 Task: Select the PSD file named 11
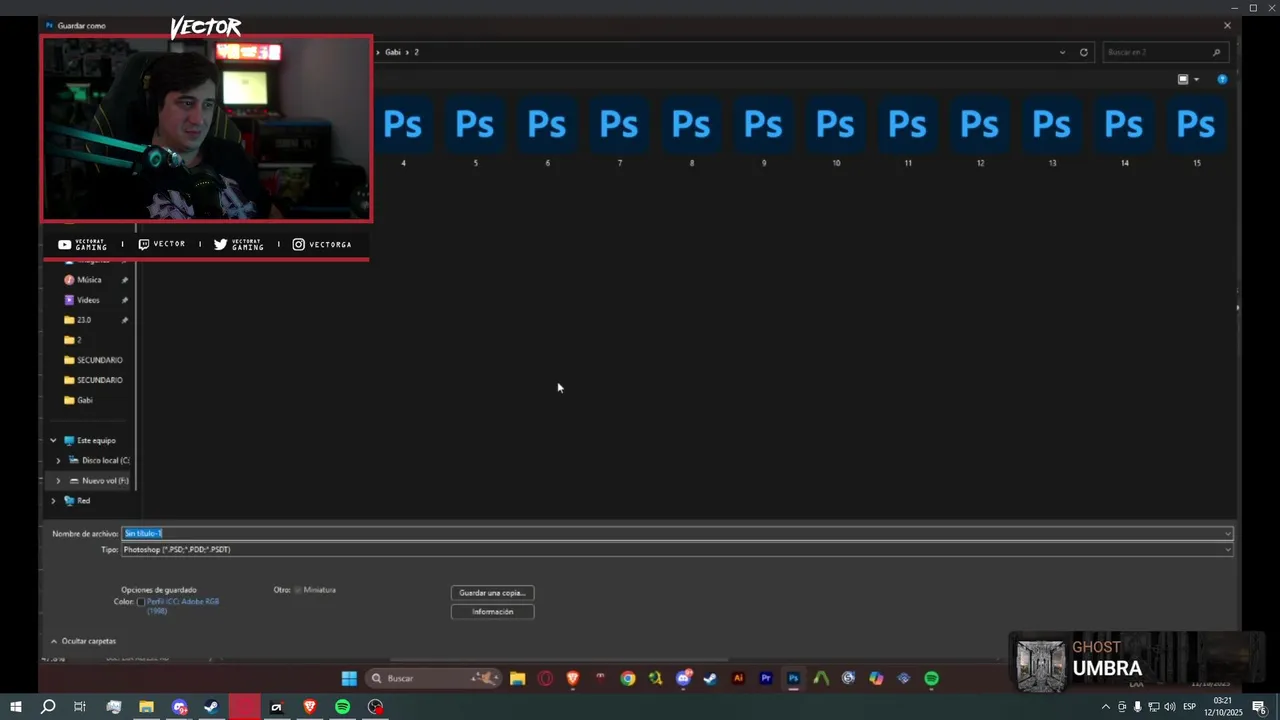(907, 130)
